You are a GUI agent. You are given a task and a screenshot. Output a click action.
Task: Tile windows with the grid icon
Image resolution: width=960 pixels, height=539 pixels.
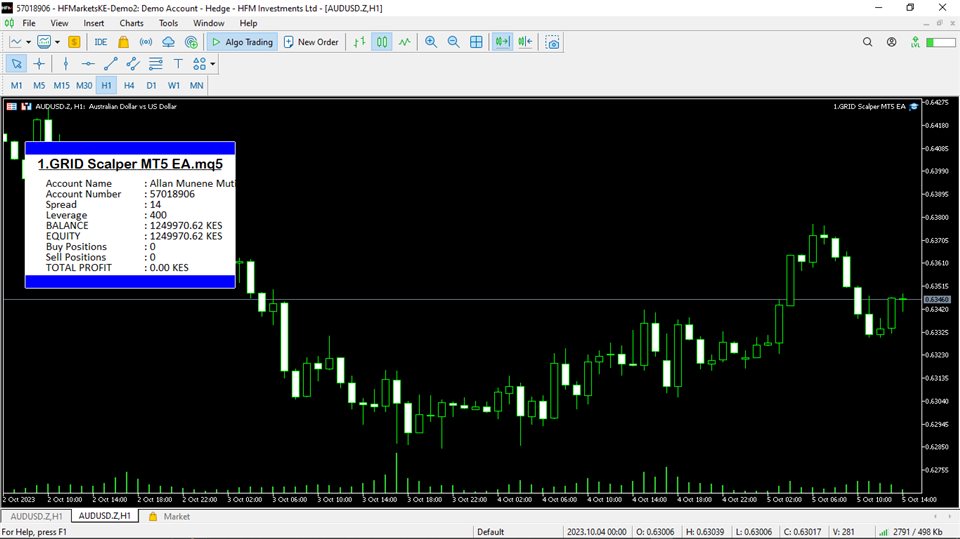pyautogui.click(x=476, y=42)
